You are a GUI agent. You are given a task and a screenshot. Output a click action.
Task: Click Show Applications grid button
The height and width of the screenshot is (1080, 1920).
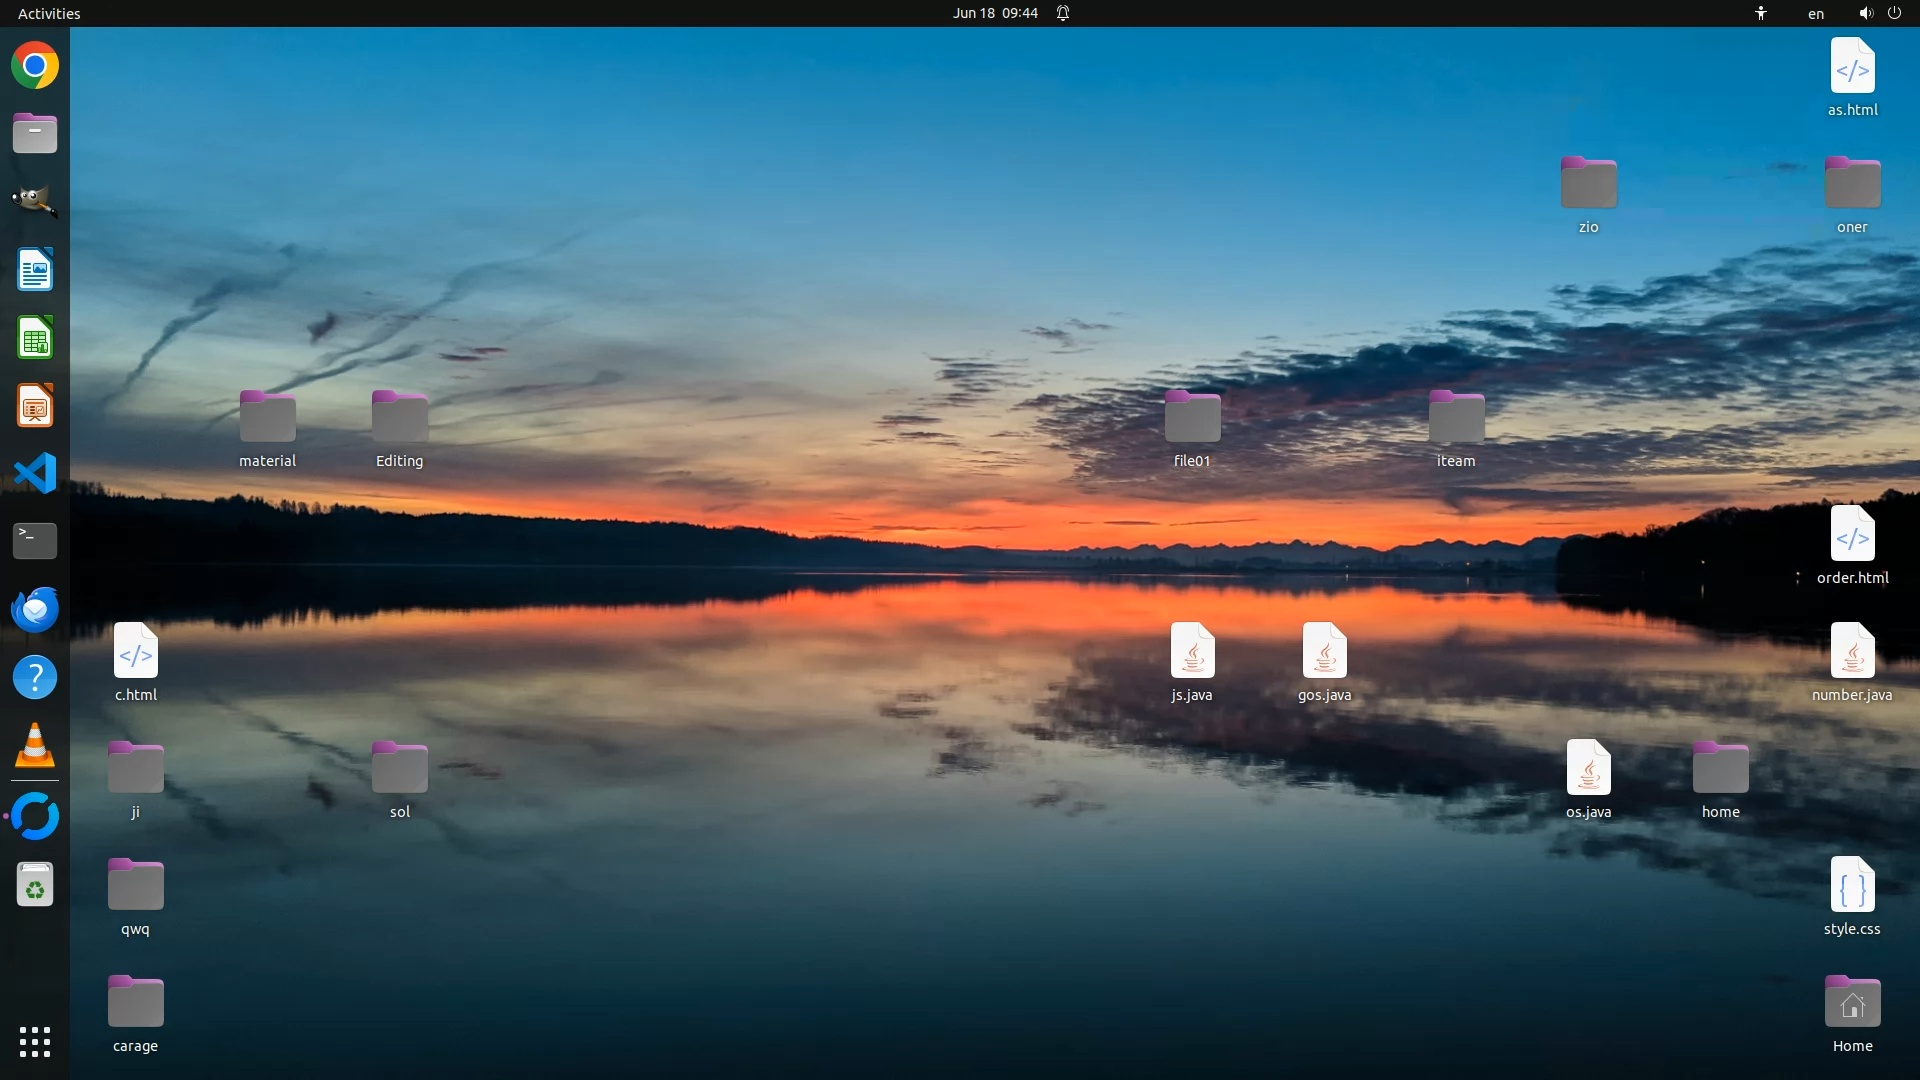[x=35, y=1042]
